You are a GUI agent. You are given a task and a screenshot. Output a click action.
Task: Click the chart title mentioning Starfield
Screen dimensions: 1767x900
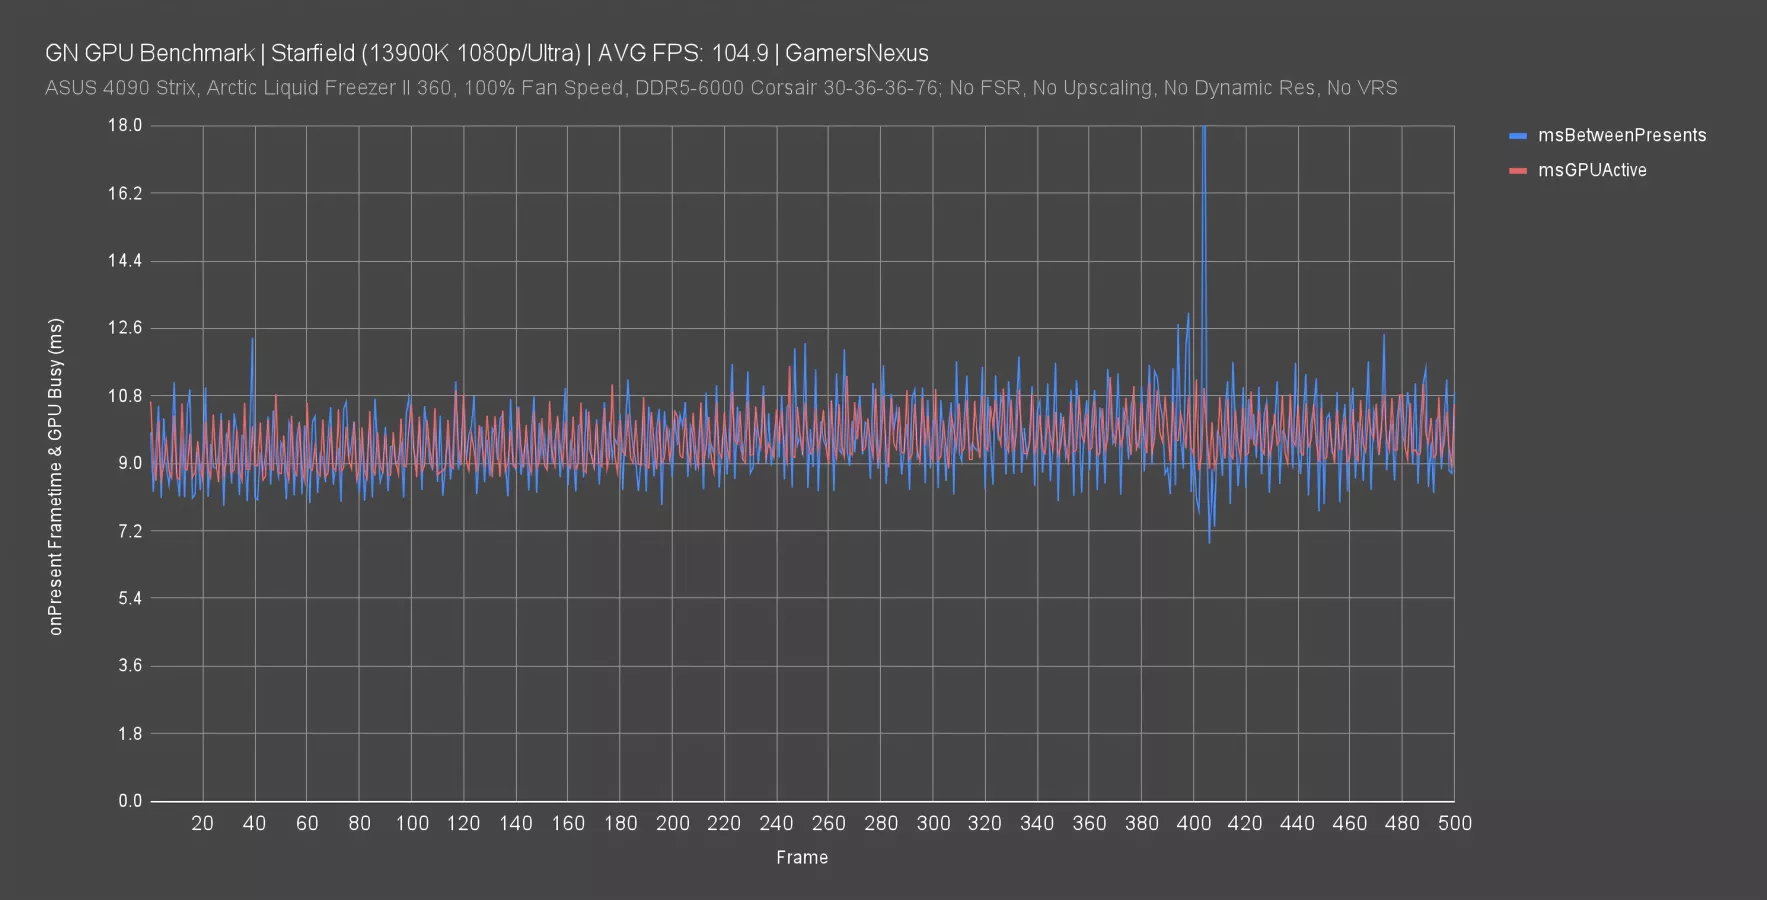point(486,53)
